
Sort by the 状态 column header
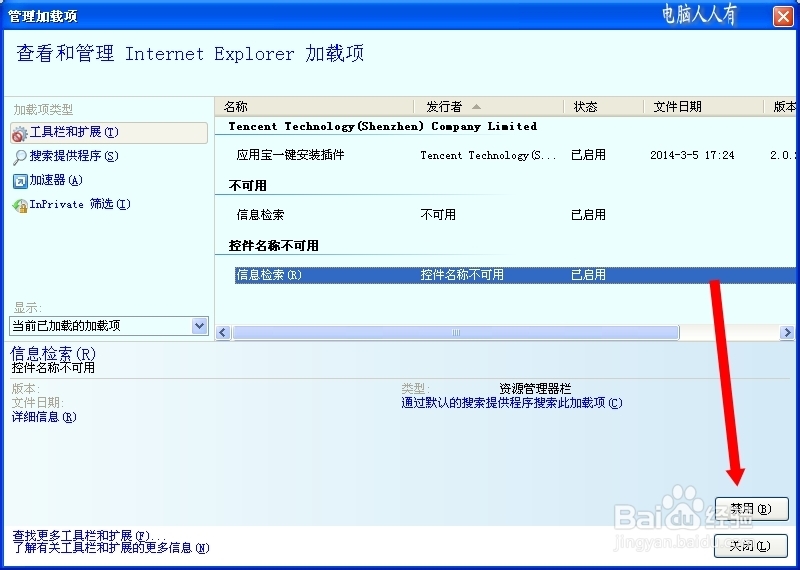[604, 107]
